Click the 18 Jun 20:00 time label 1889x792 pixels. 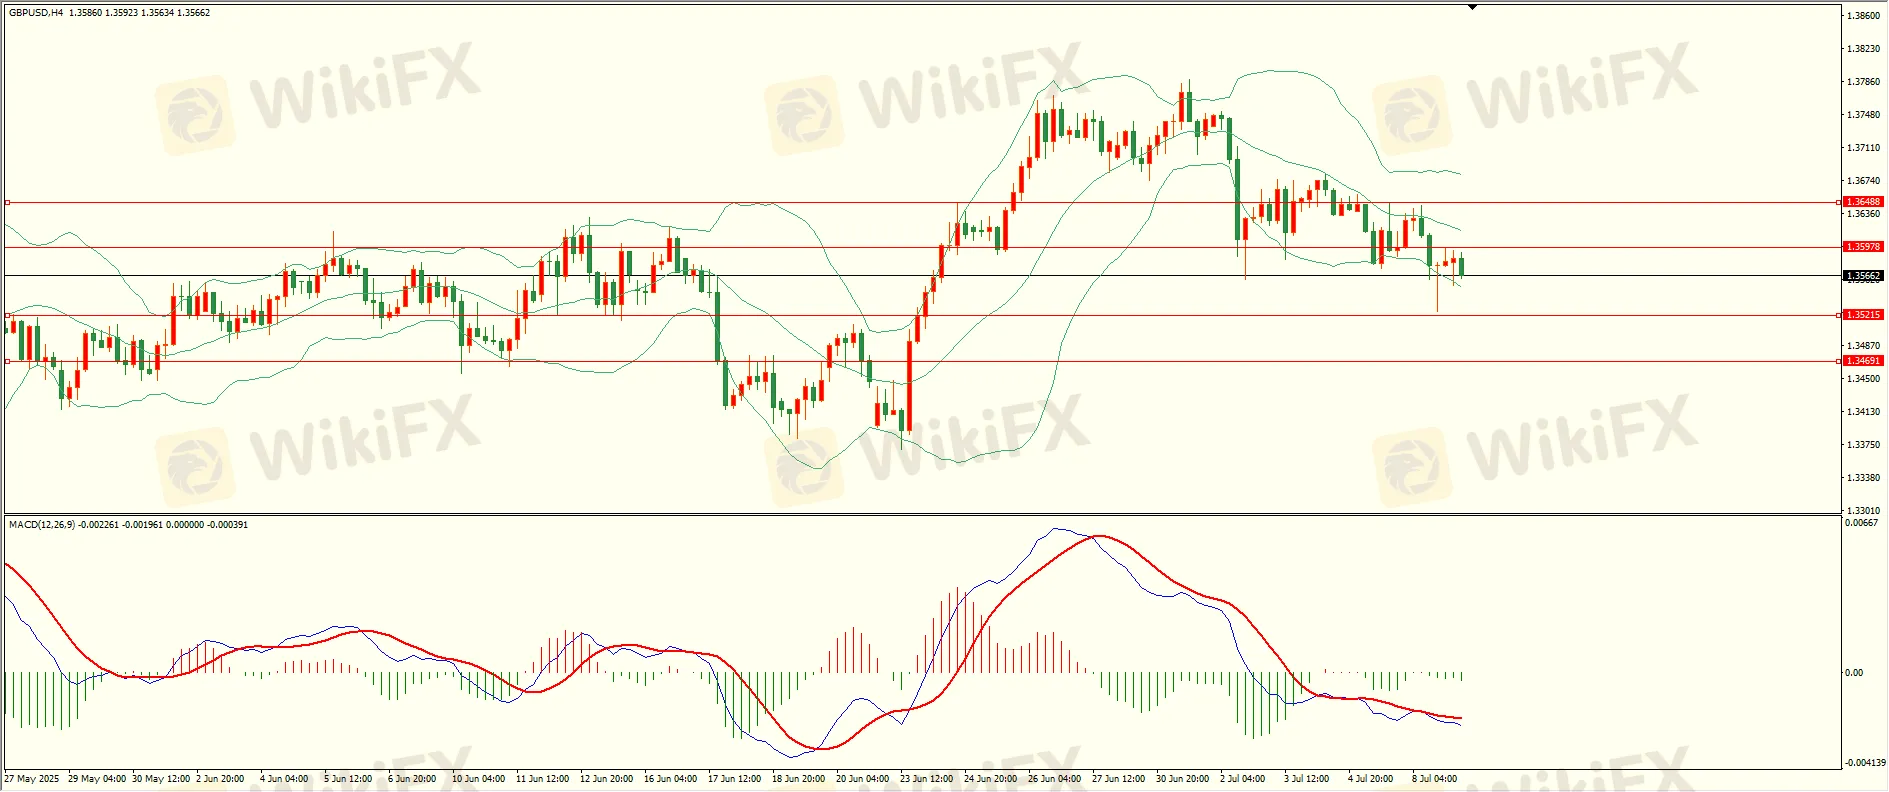[x=799, y=779]
